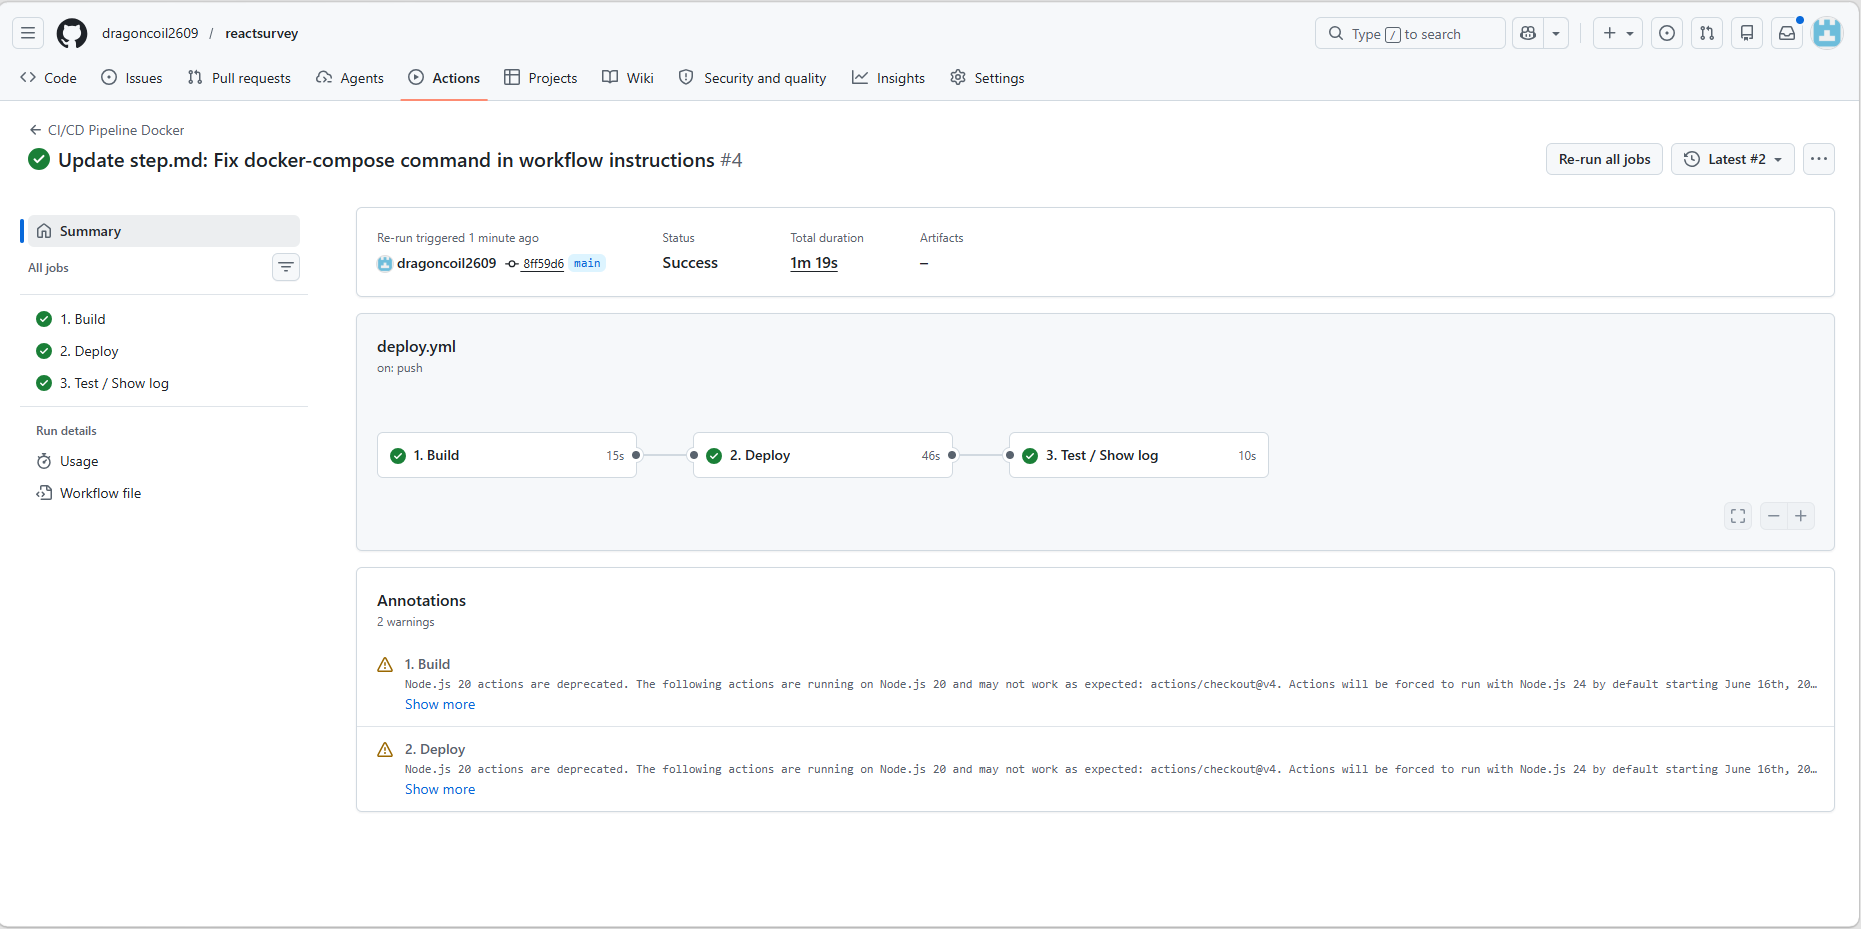Switch to the Agents tab
The image size is (1861, 929).
coord(350,78)
